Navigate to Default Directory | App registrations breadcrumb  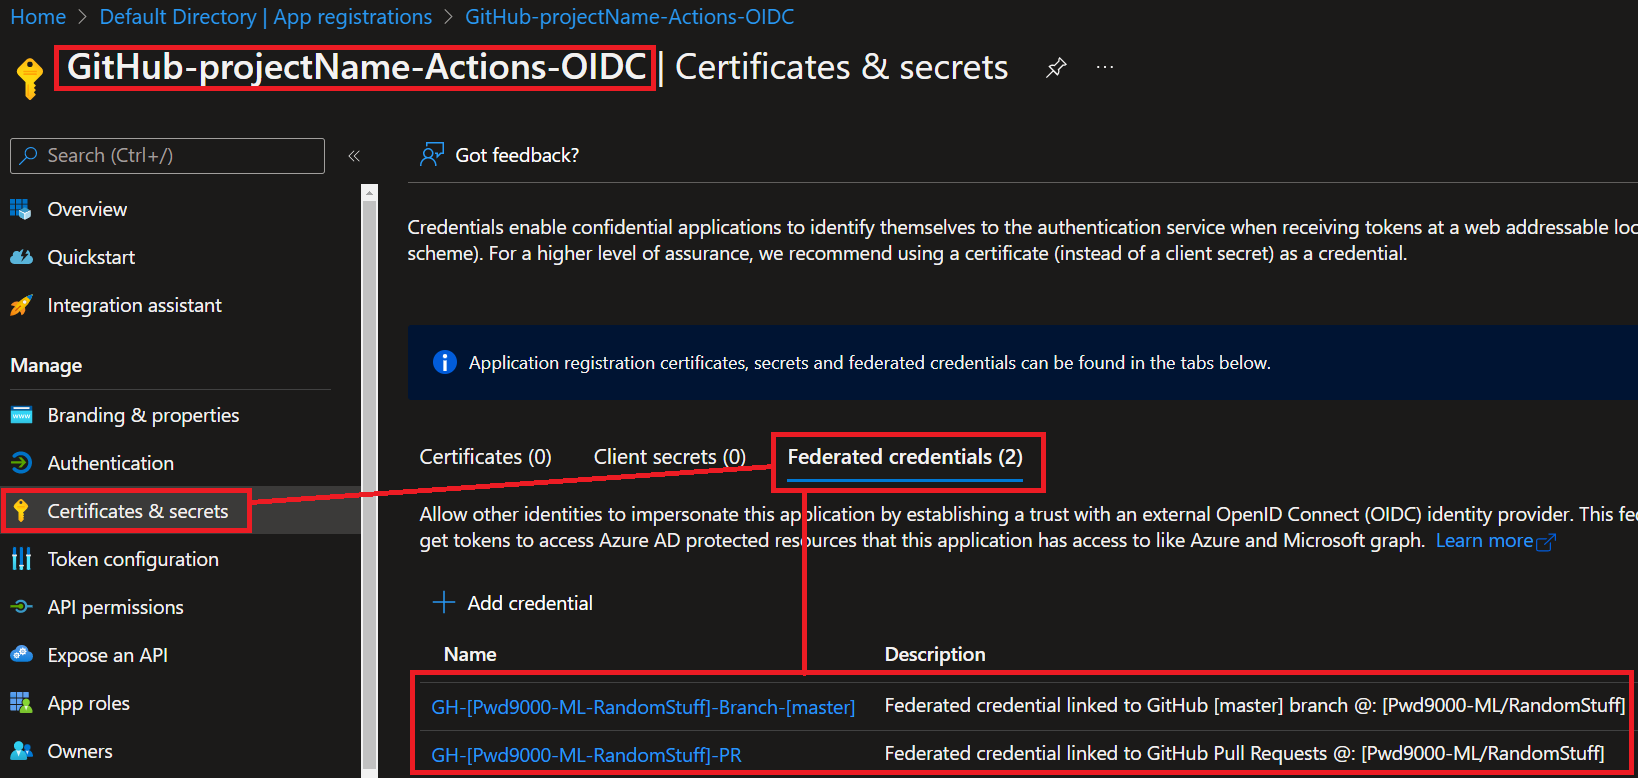266,17
